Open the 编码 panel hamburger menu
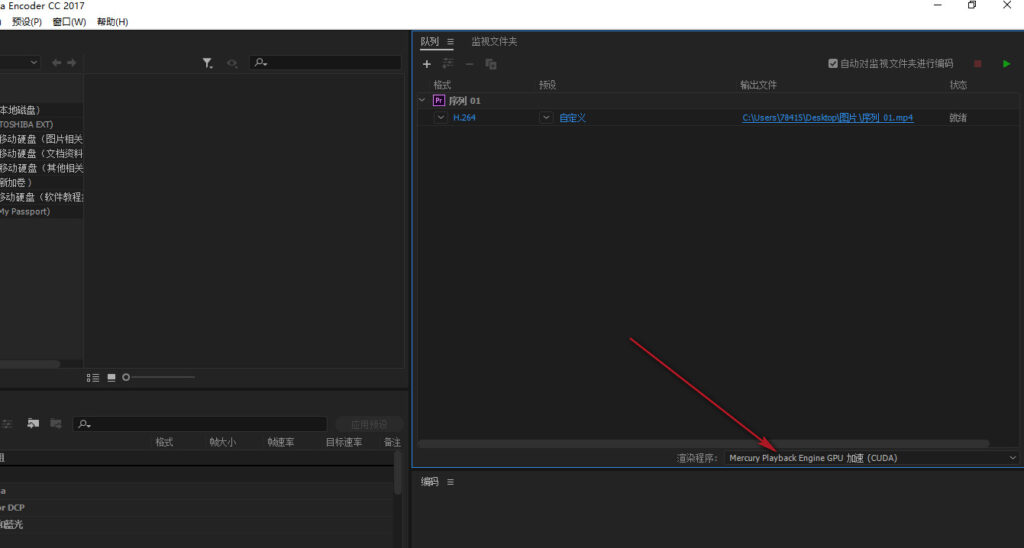Screen dimensions: 1024x548 coord(450,482)
